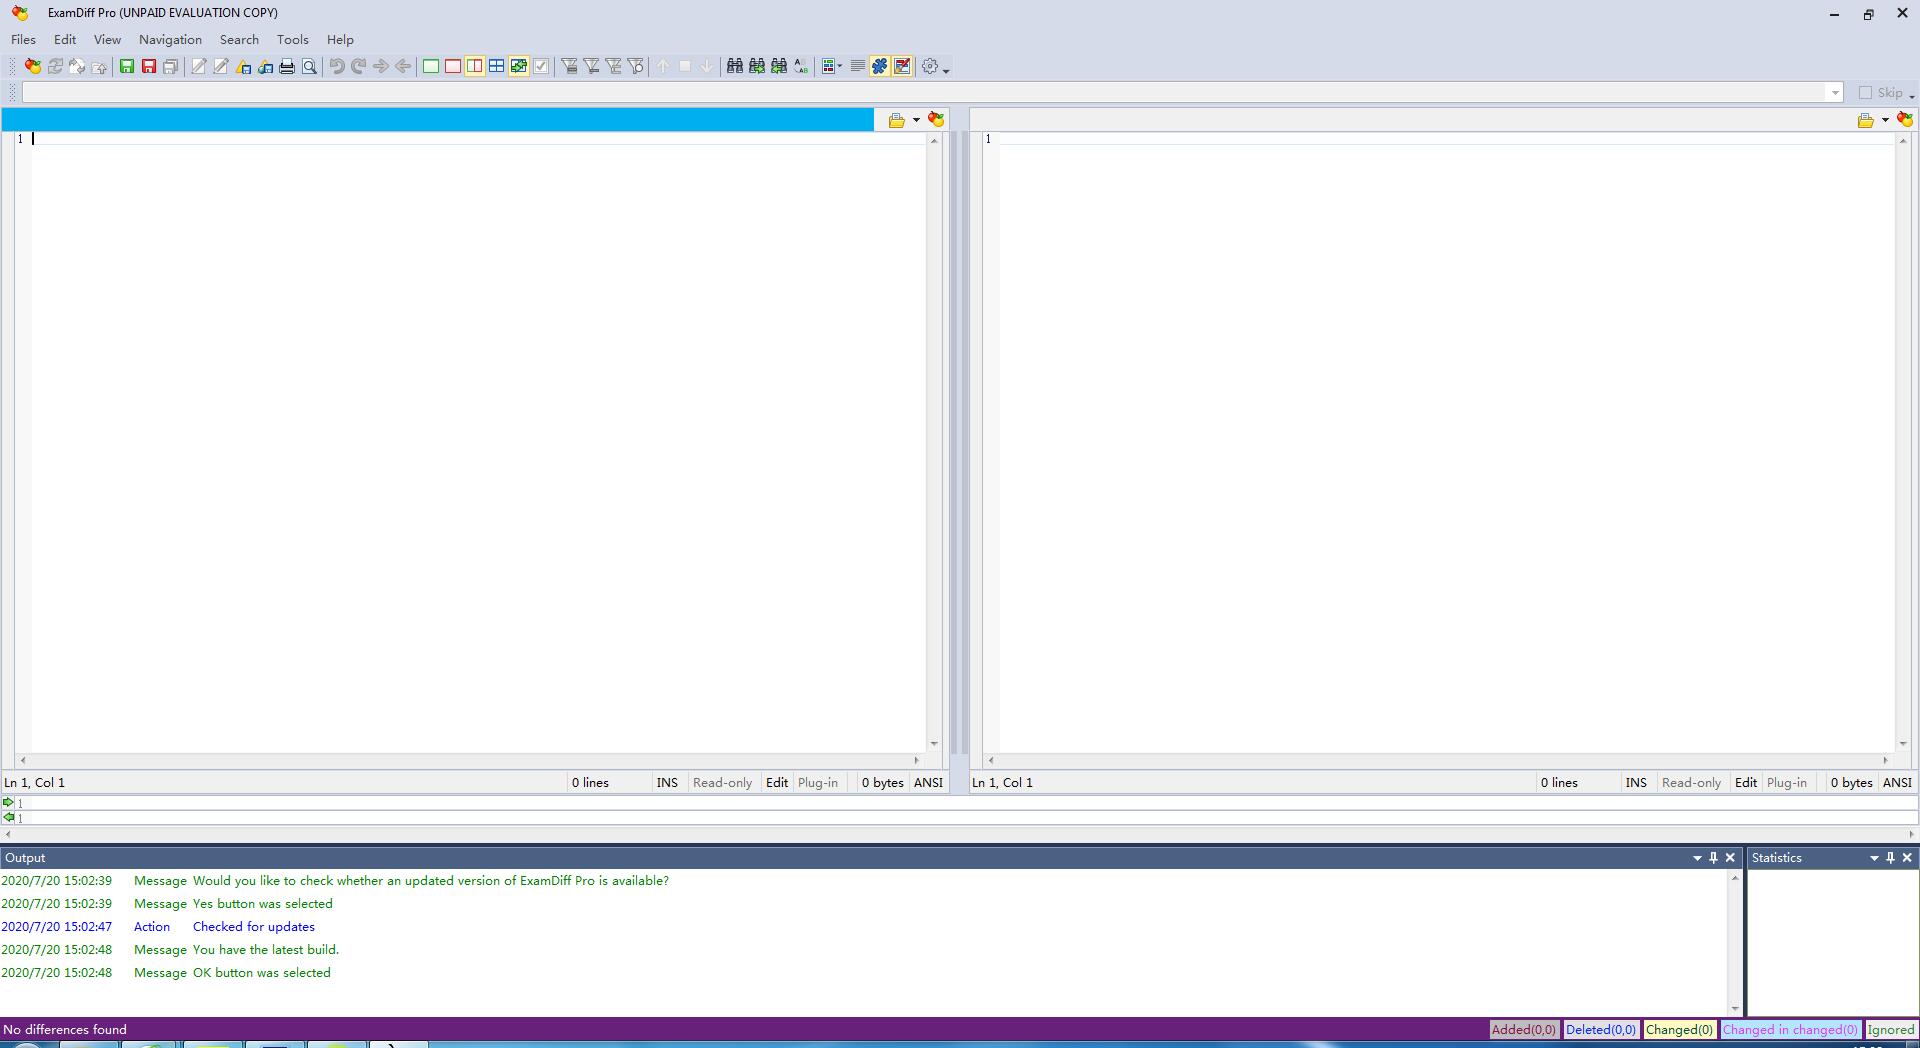Save the second file with red disk icon
1920x1048 pixels.
tap(149, 67)
